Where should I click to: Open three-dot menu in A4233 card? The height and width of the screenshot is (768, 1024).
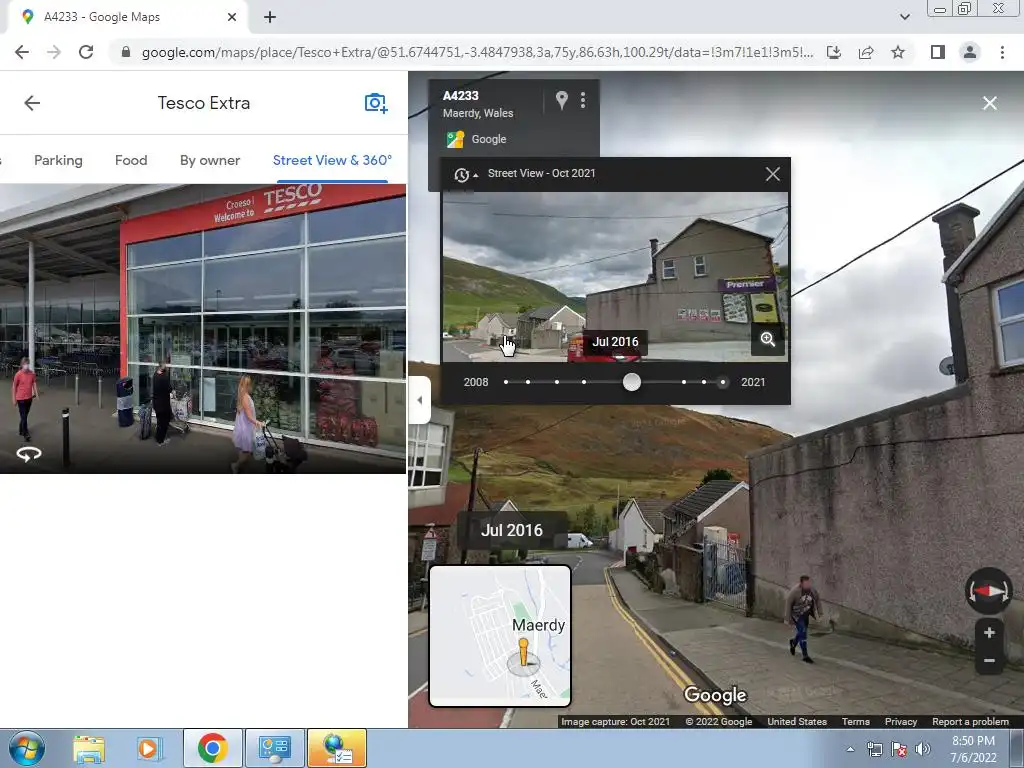click(x=583, y=100)
